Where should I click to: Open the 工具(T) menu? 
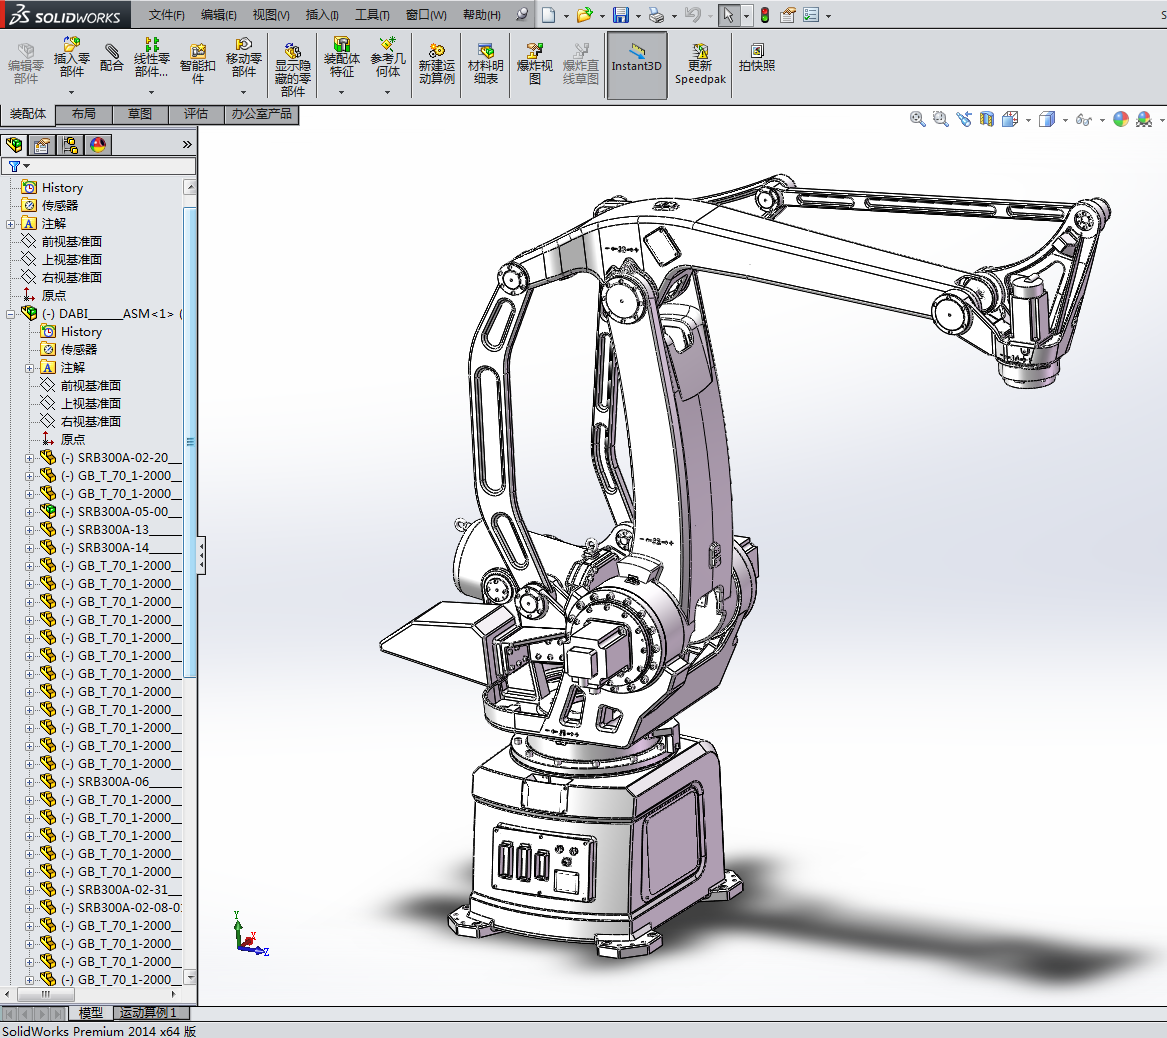pos(372,15)
